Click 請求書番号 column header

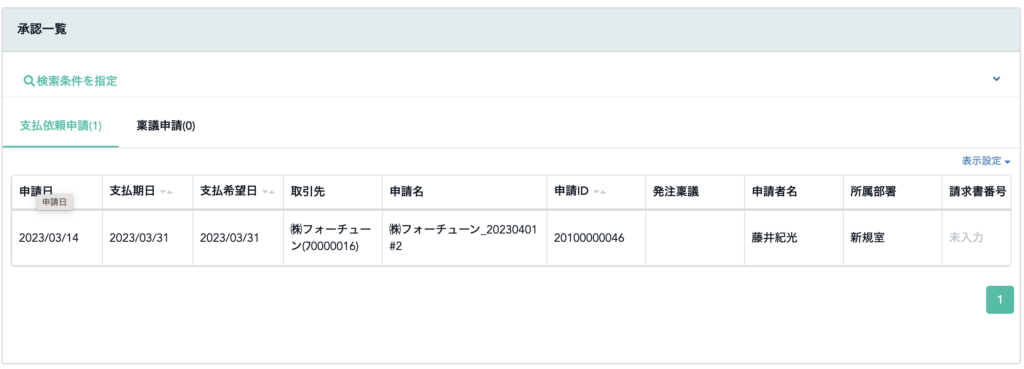[977, 191]
